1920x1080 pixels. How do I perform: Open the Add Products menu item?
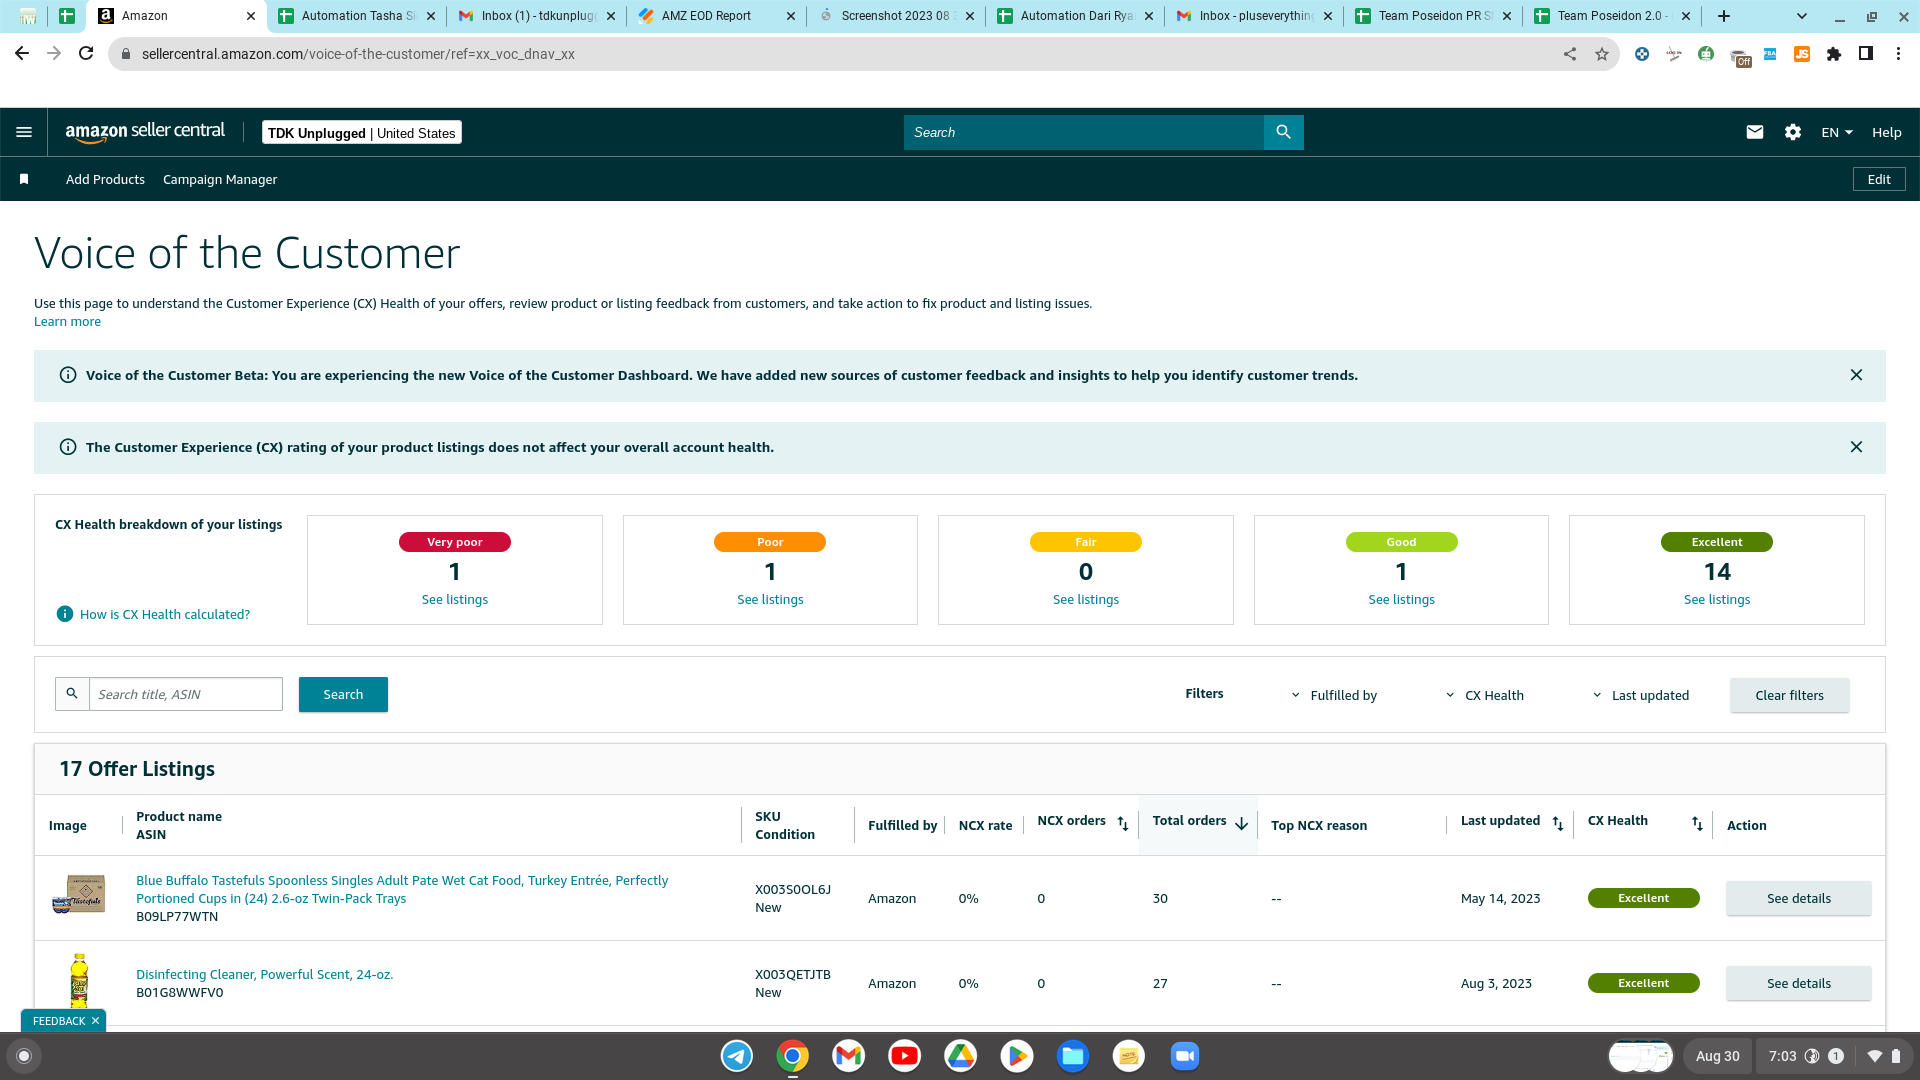[x=105, y=179]
